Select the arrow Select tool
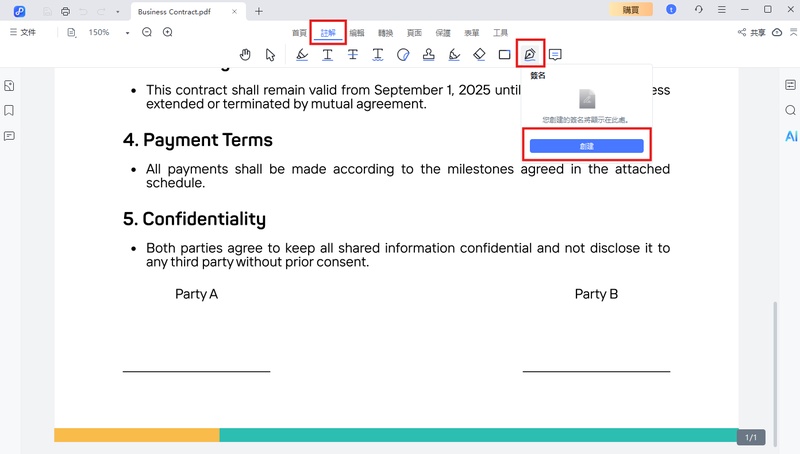 [x=270, y=54]
